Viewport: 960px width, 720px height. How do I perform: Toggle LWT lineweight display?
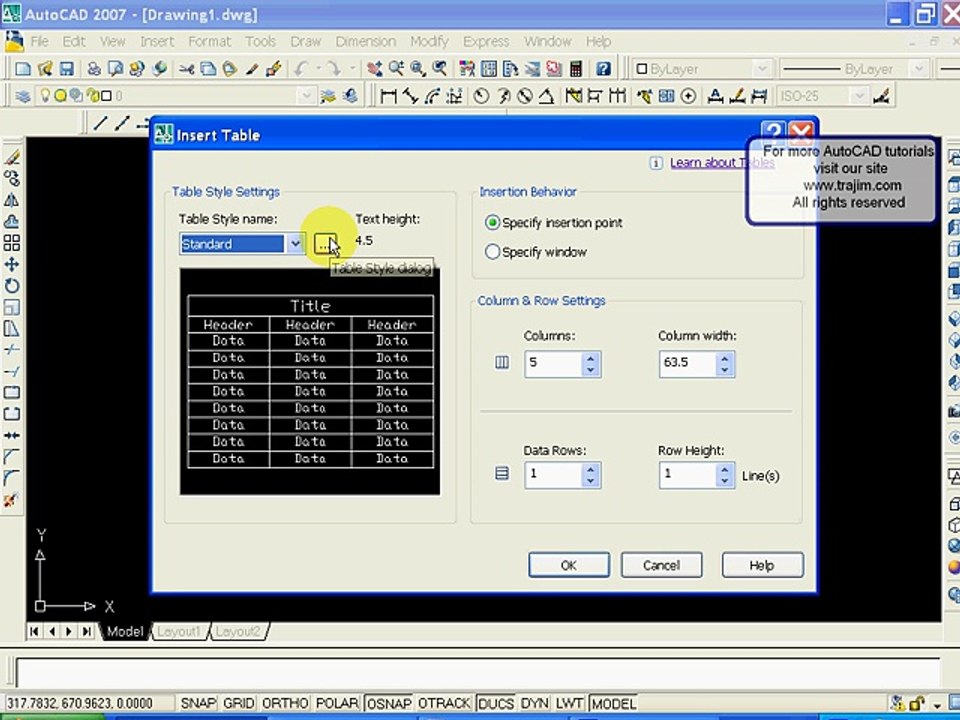[x=569, y=703]
